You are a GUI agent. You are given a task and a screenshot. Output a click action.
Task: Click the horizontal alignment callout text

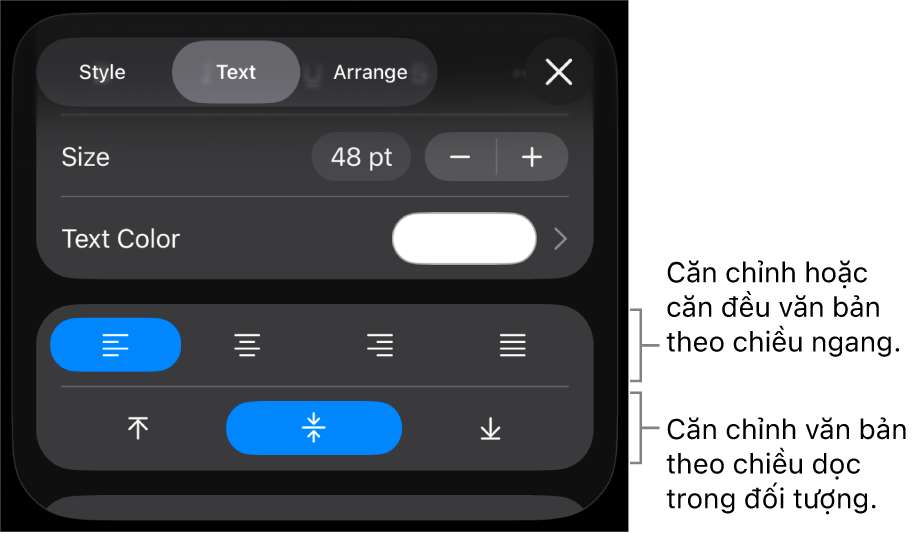click(783, 308)
